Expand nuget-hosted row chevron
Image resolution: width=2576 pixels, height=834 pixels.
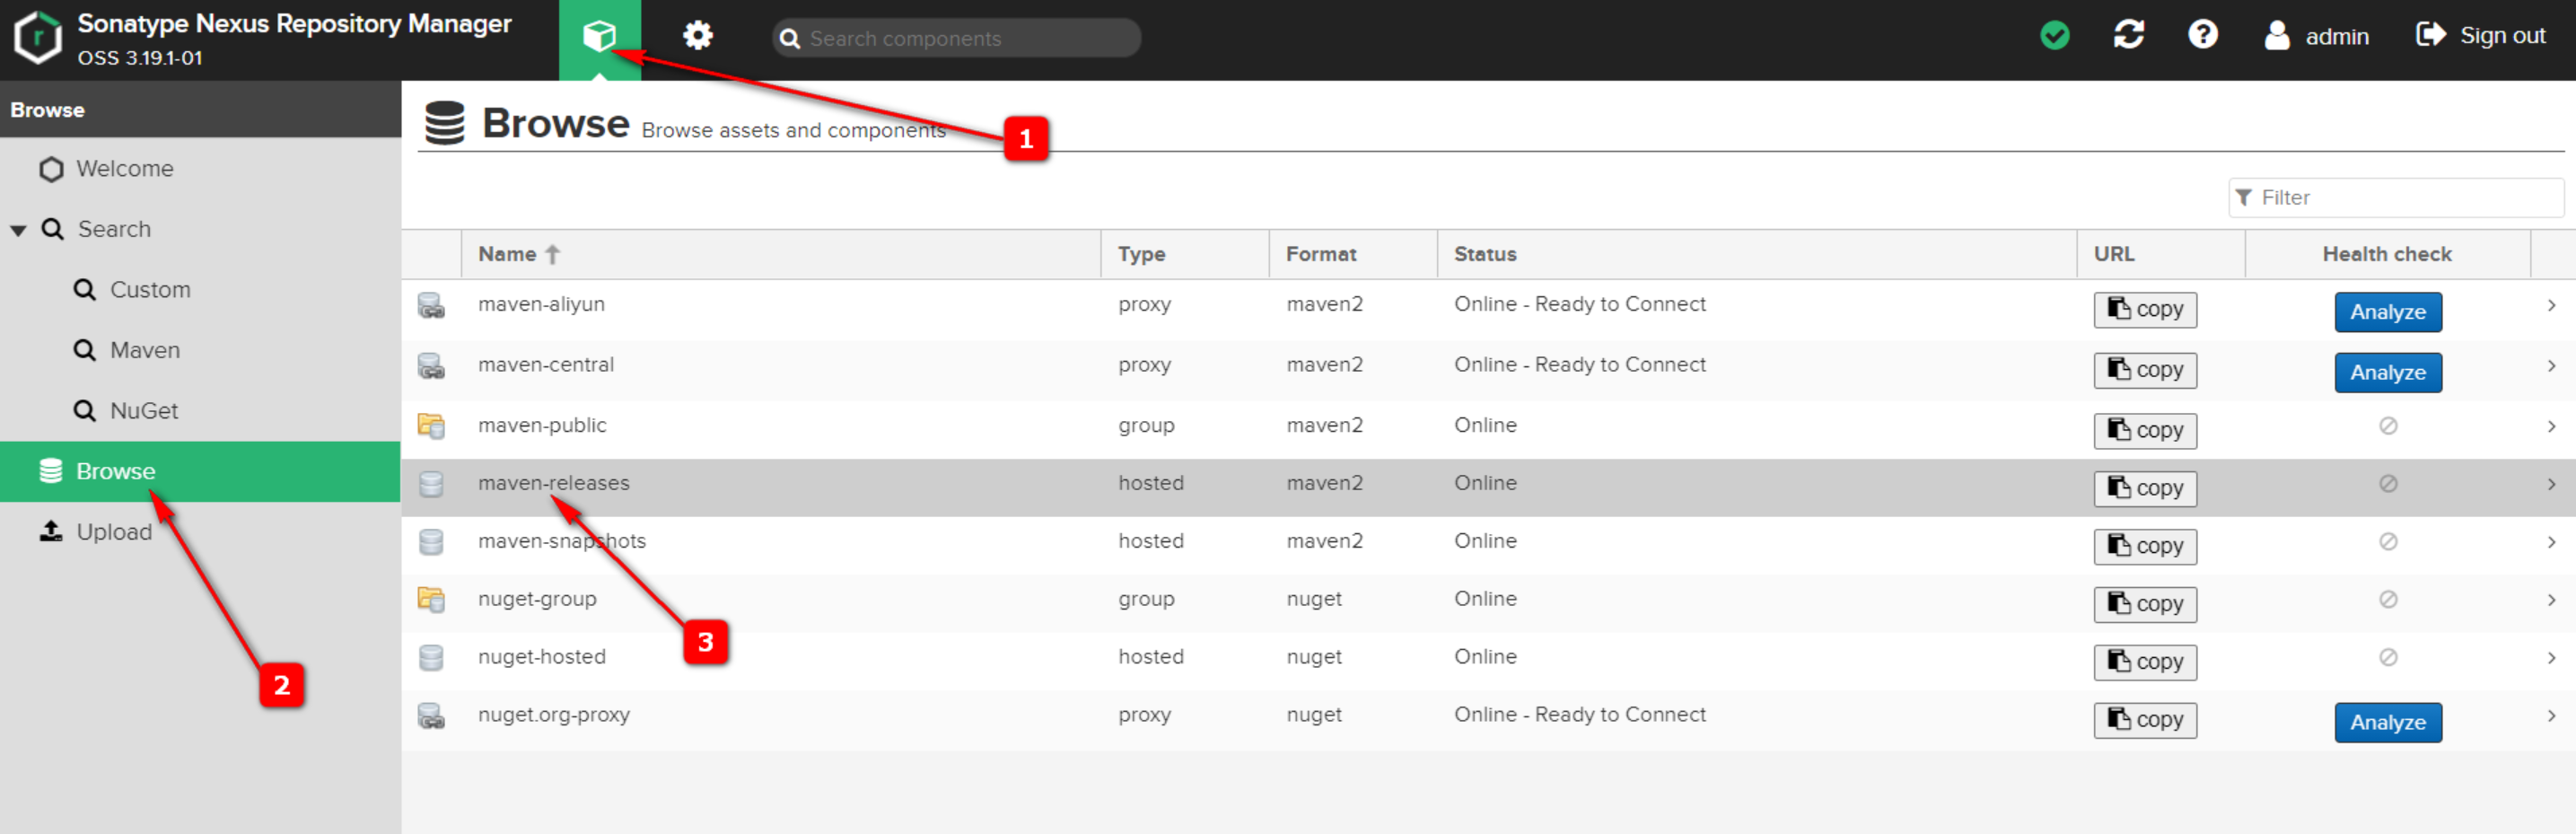pos(2551,659)
